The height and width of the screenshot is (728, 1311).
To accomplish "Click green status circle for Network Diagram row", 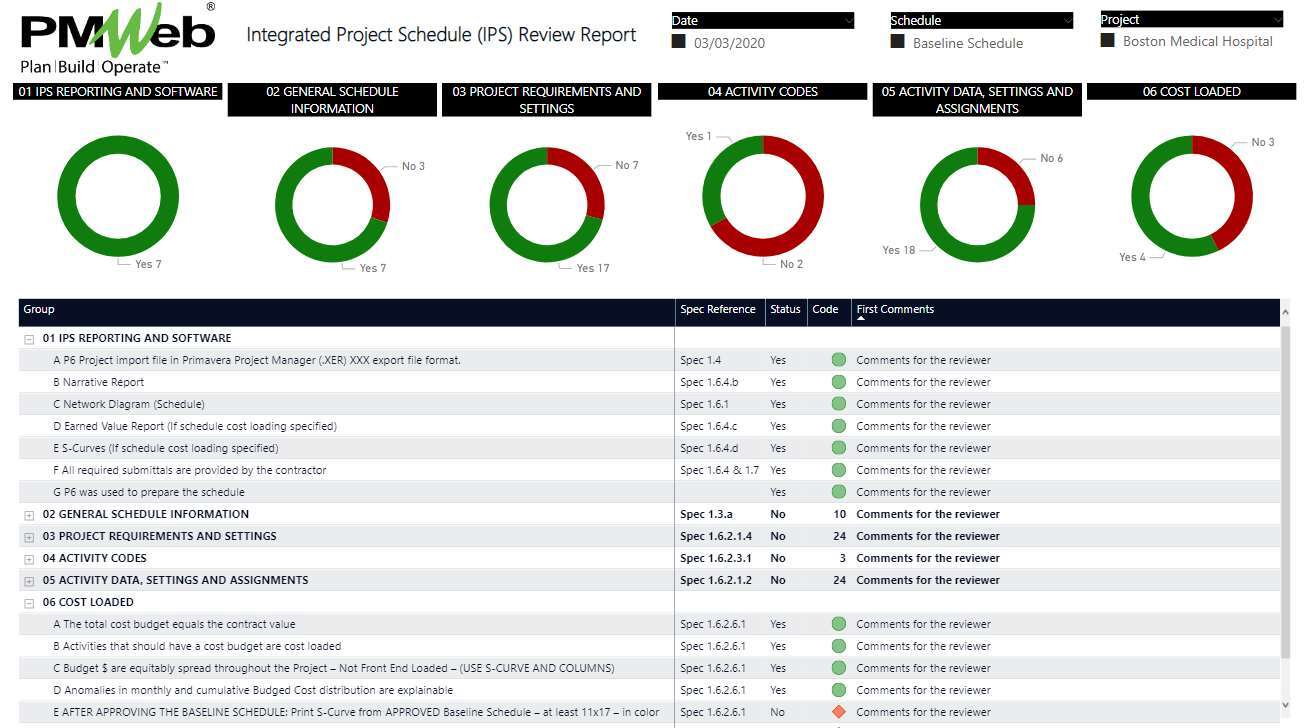I will click(838, 404).
